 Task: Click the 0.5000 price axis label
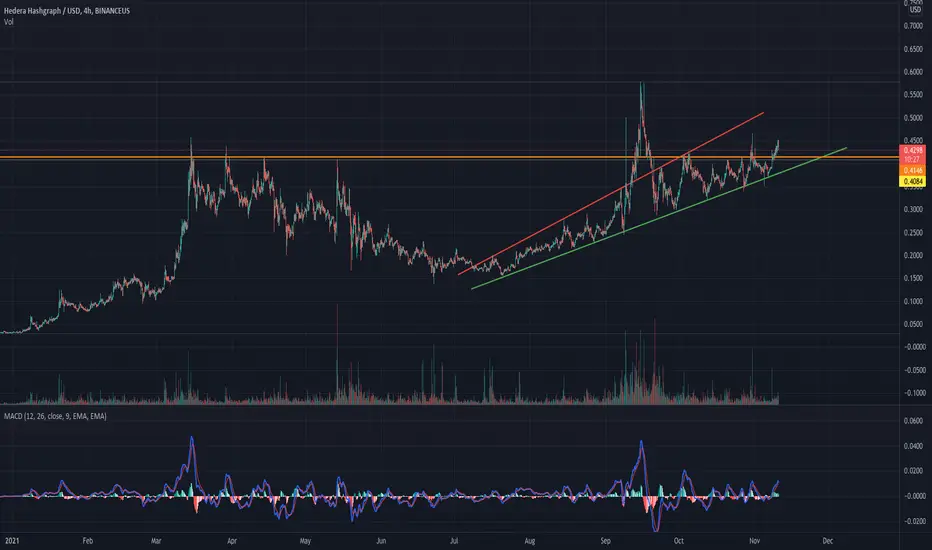tap(913, 118)
